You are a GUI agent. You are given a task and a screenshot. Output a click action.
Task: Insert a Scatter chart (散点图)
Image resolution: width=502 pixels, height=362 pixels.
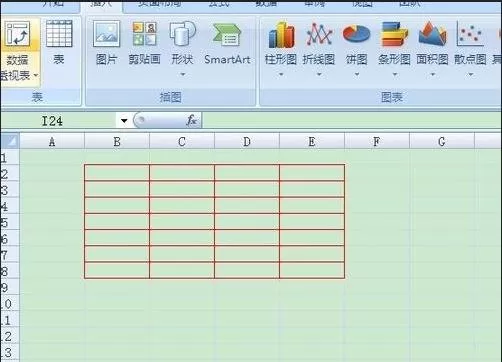pyautogui.click(x=470, y=48)
